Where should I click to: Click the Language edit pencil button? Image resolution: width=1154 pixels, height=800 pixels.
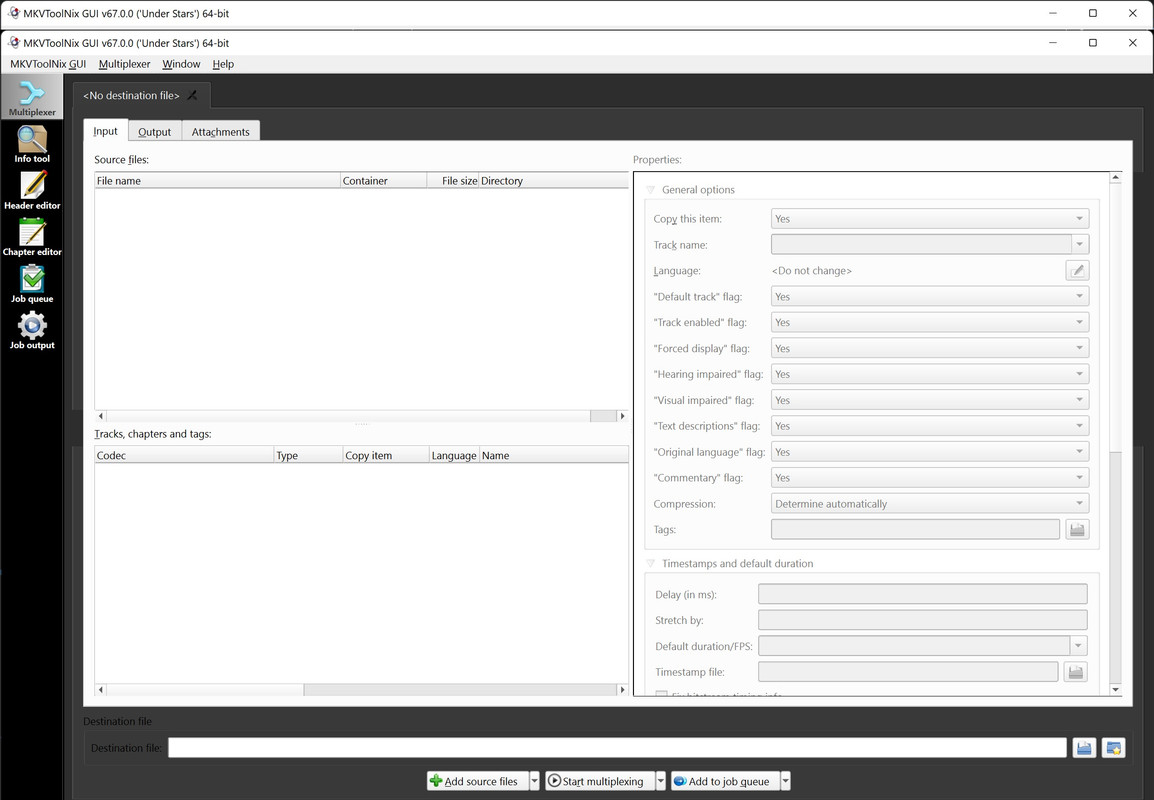click(1077, 271)
